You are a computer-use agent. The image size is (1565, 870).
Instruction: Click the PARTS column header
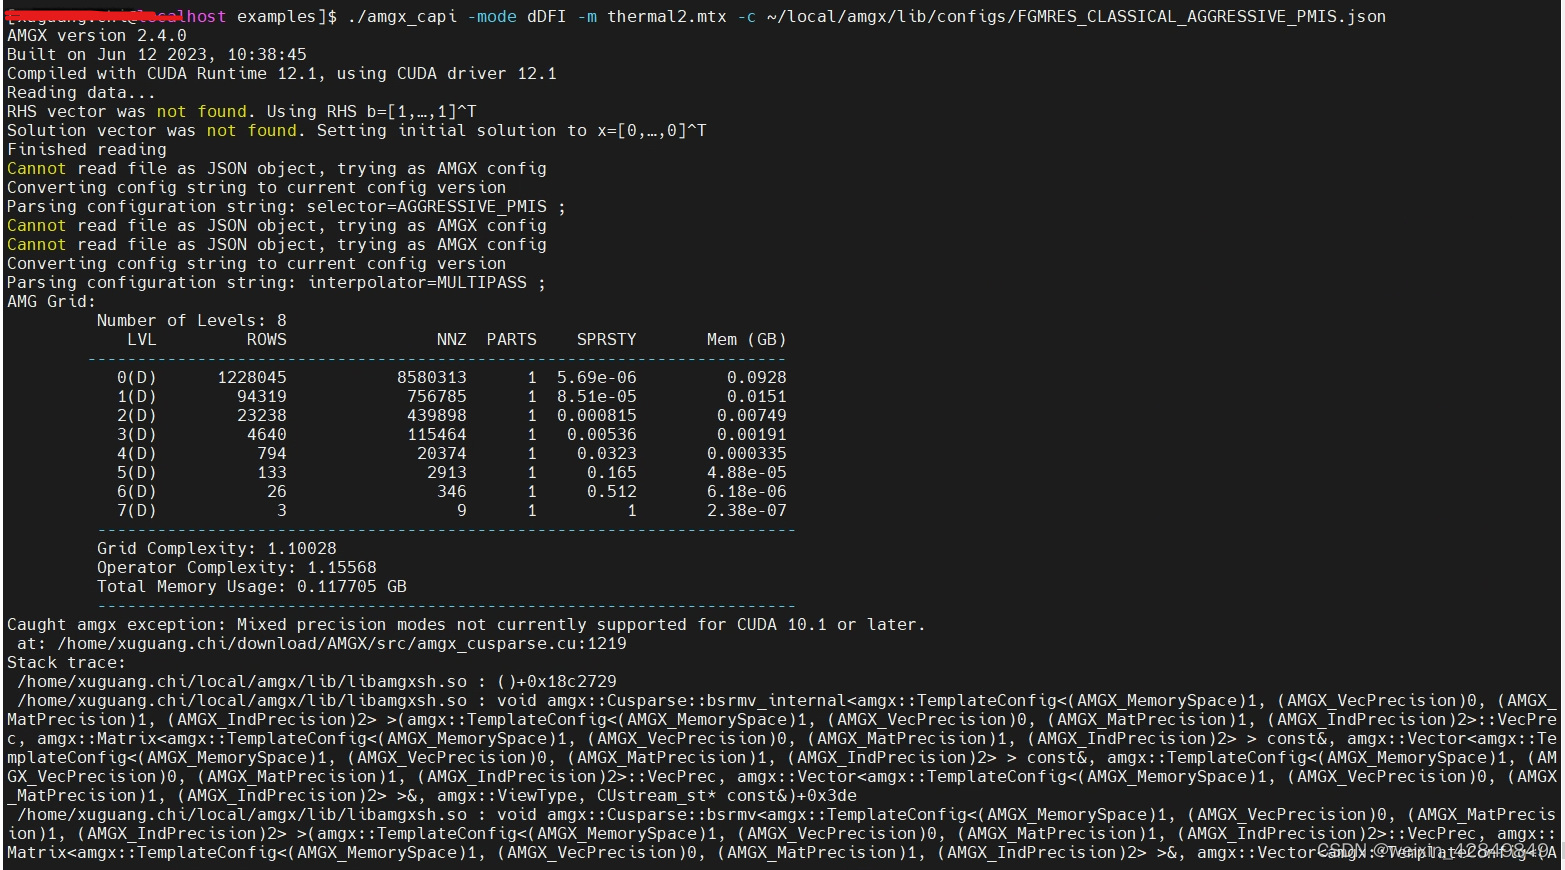click(x=512, y=340)
